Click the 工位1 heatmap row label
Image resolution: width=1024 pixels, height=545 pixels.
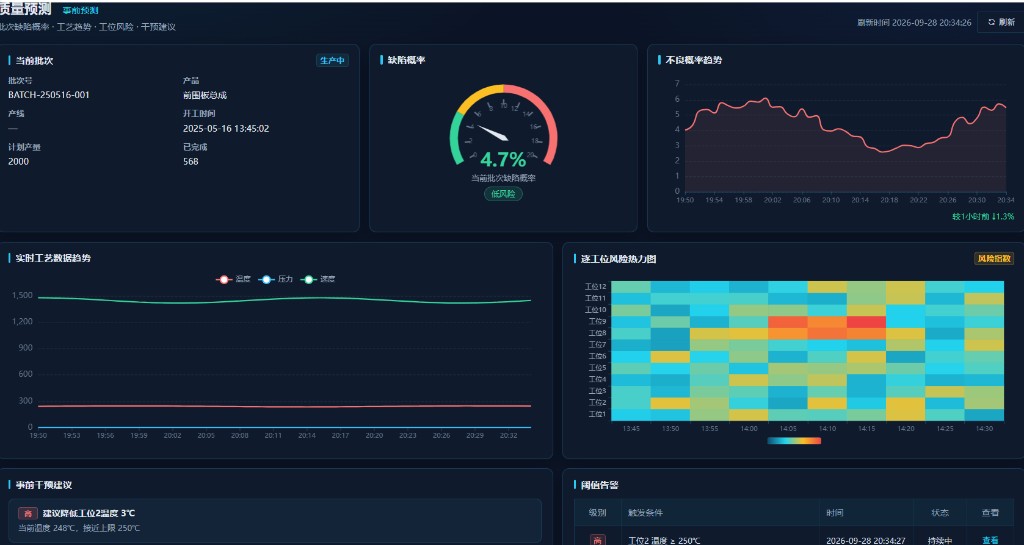[598, 414]
